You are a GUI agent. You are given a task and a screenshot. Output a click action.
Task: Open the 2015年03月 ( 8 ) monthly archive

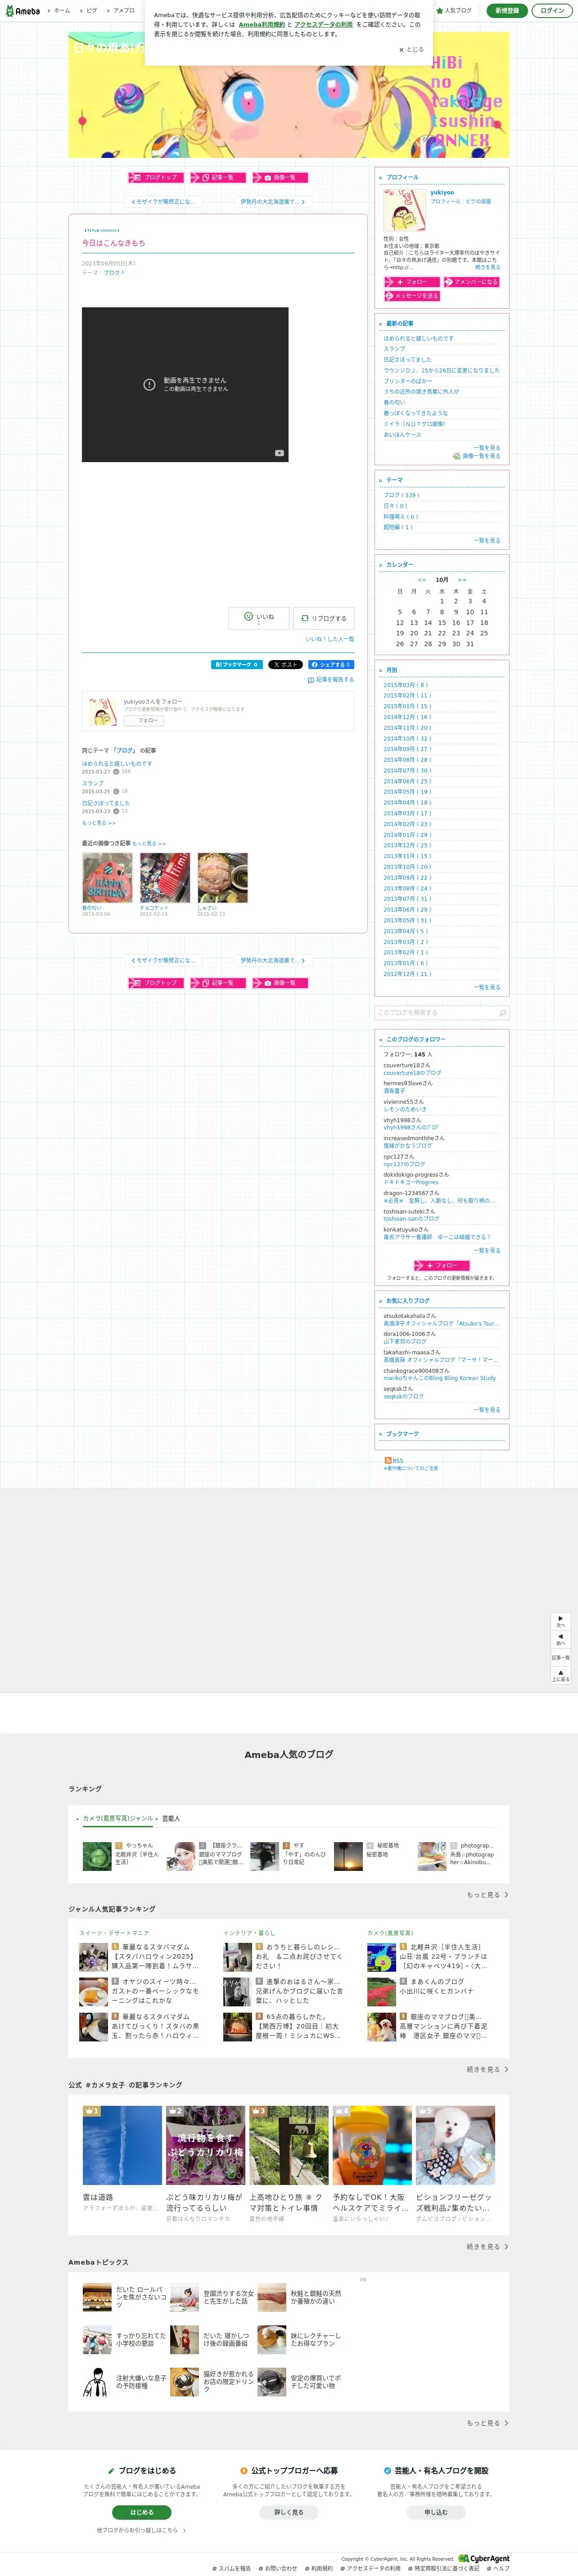[405, 685]
